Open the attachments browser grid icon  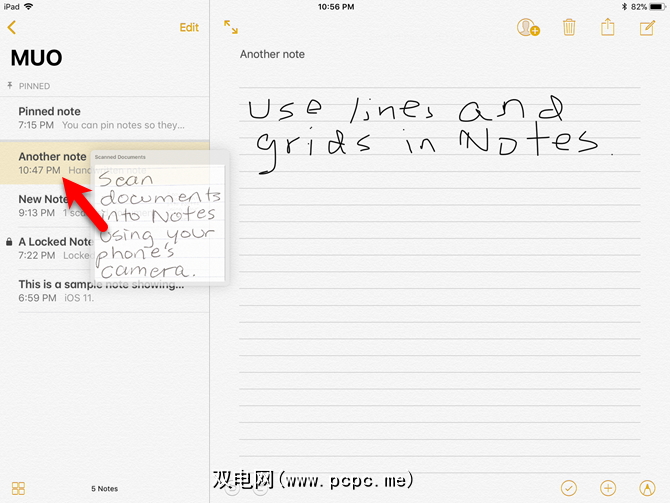(x=18, y=487)
